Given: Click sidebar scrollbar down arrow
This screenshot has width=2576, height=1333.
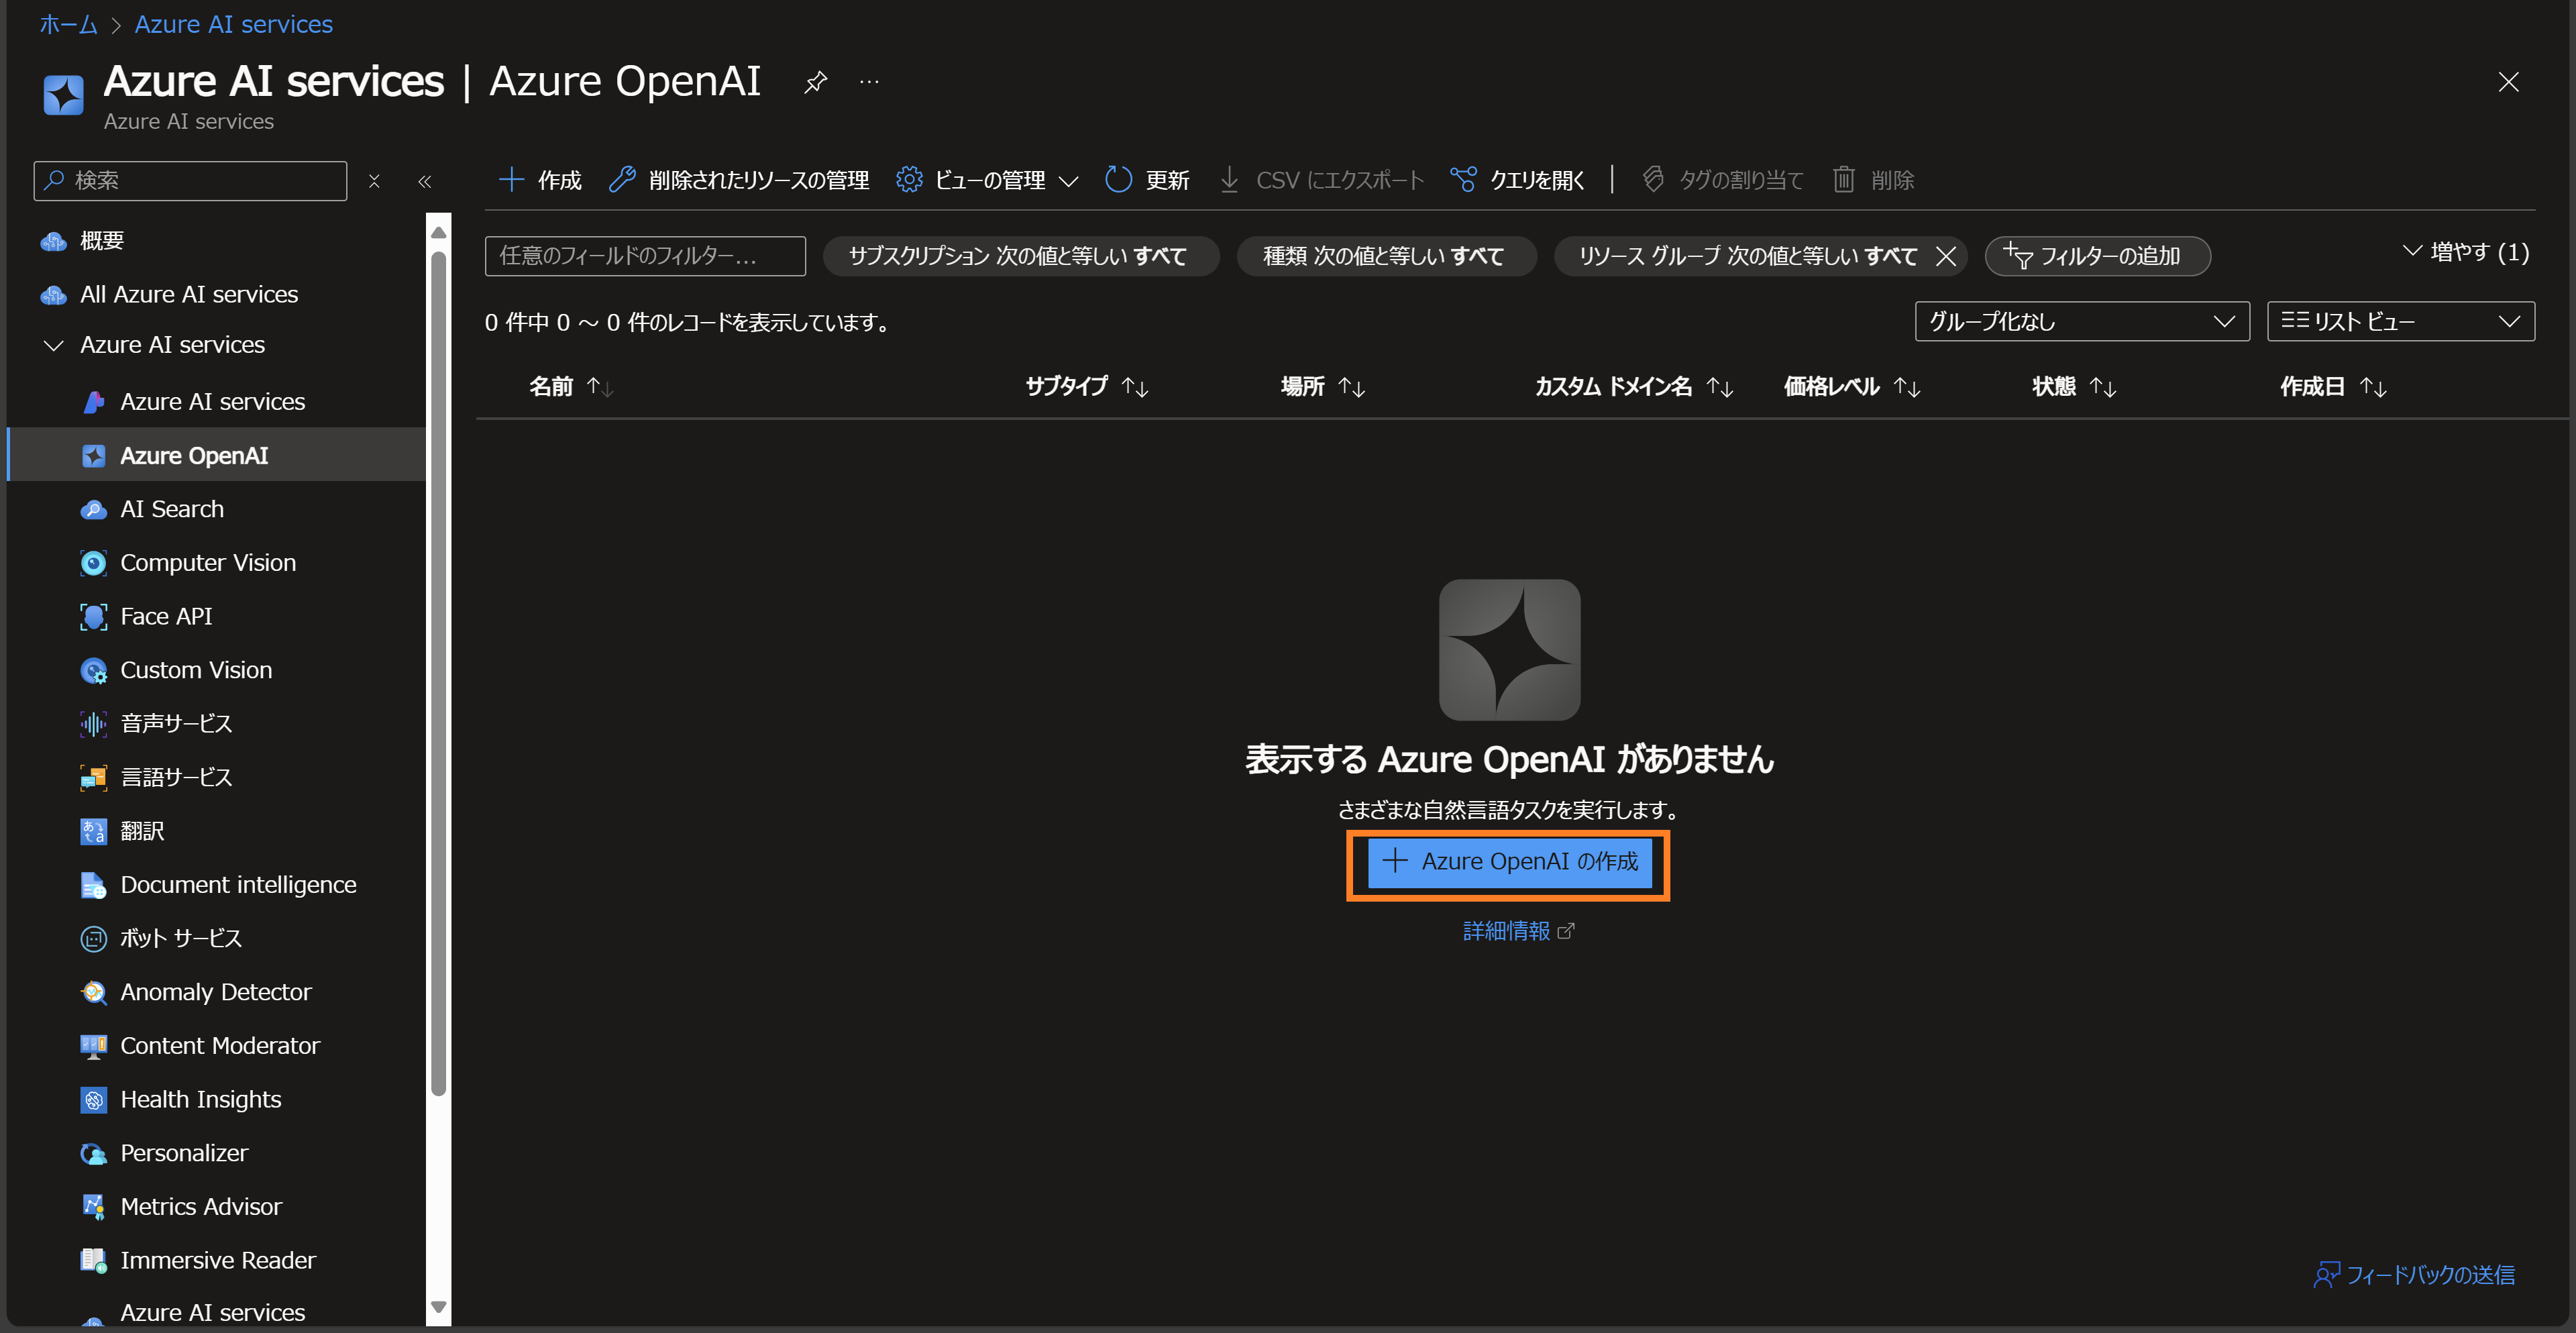Looking at the screenshot, I should click(x=438, y=1307).
